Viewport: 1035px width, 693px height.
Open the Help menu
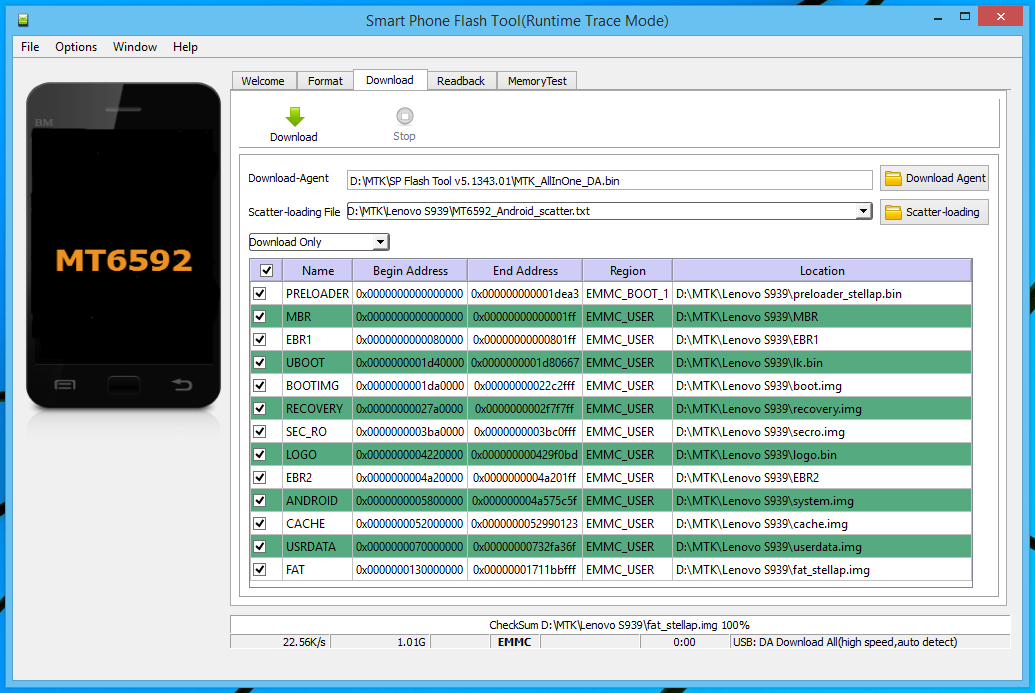pyautogui.click(x=185, y=47)
